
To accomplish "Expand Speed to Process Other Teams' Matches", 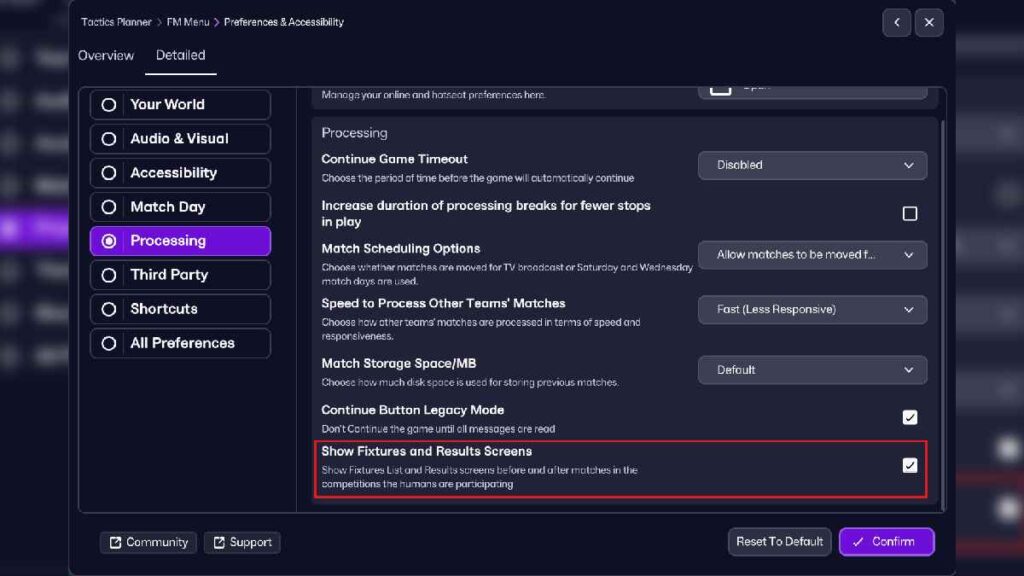I will (x=812, y=310).
